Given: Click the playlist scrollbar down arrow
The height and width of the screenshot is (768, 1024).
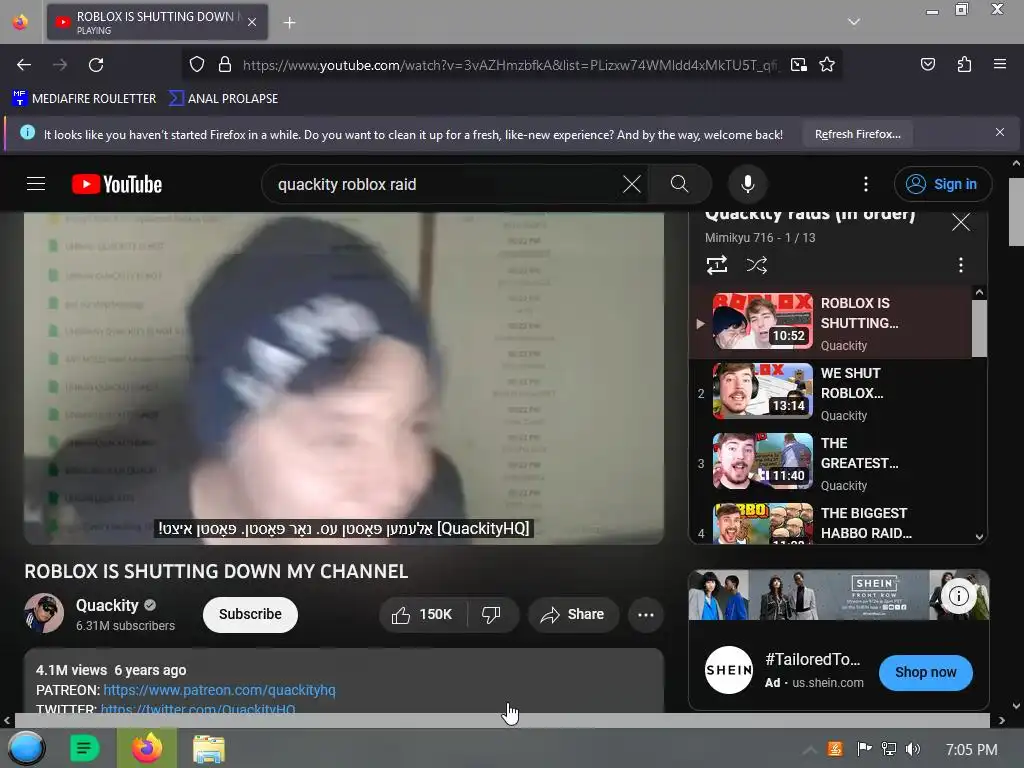Looking at the screenshot, I should point(979,536).
